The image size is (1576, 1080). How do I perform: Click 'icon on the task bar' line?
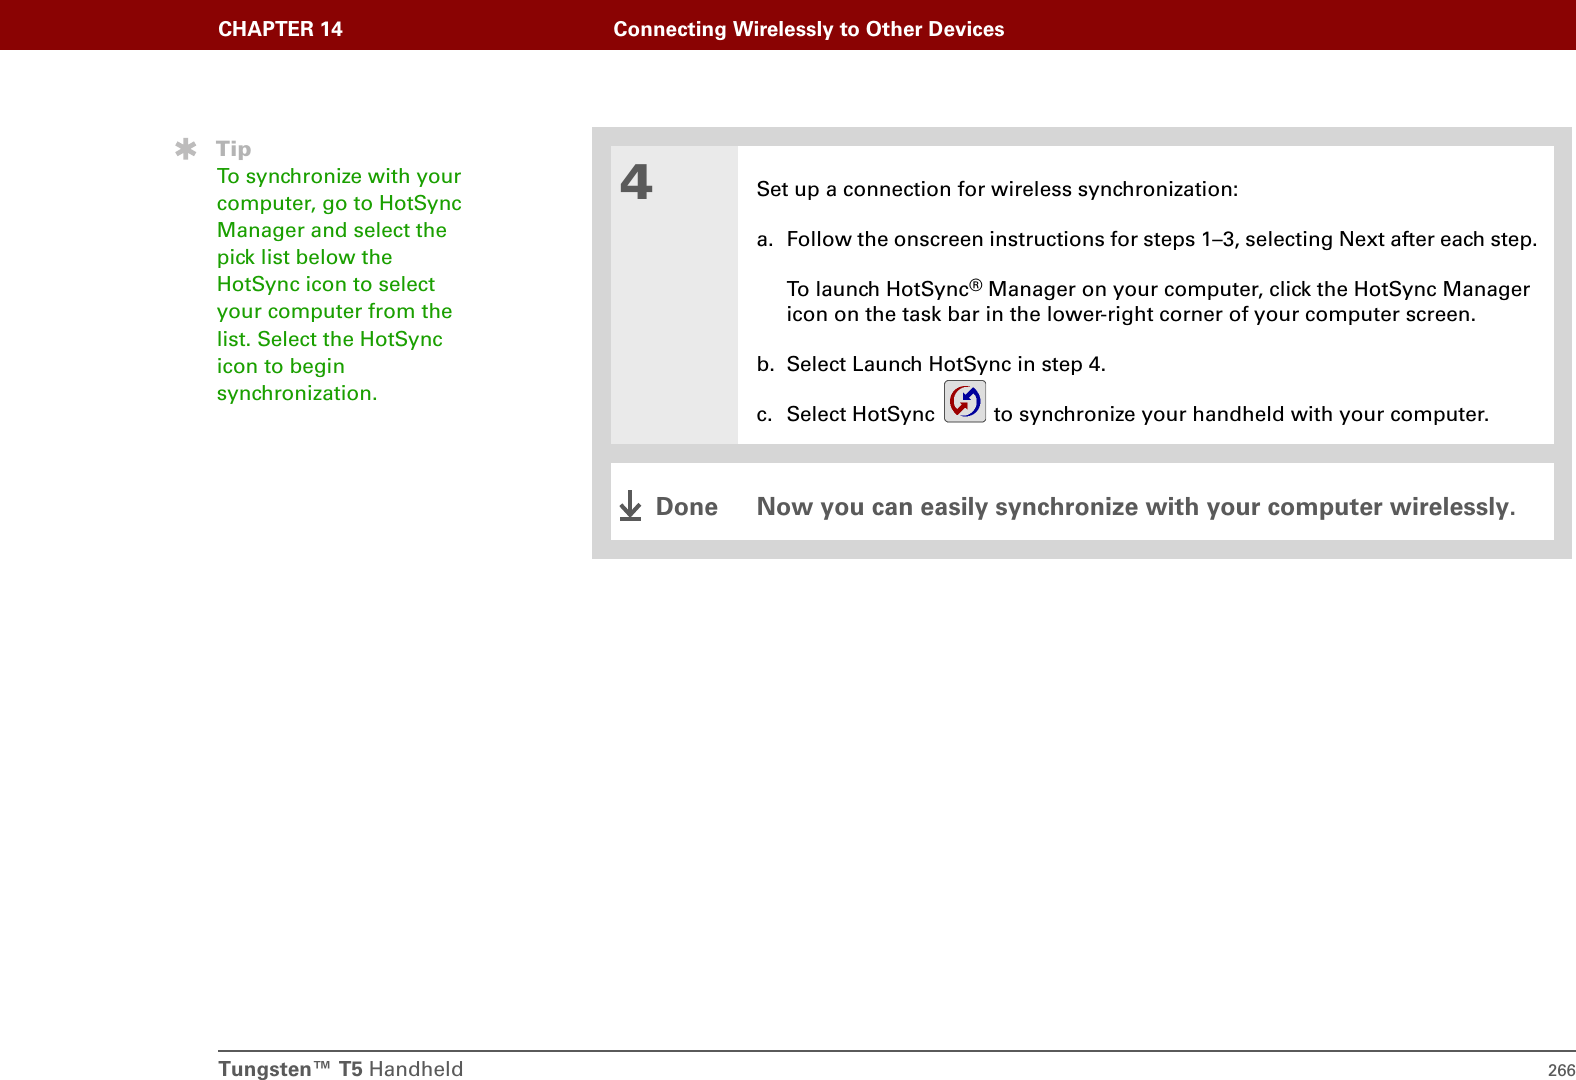pyautogui.click(x=1131, y=314)
